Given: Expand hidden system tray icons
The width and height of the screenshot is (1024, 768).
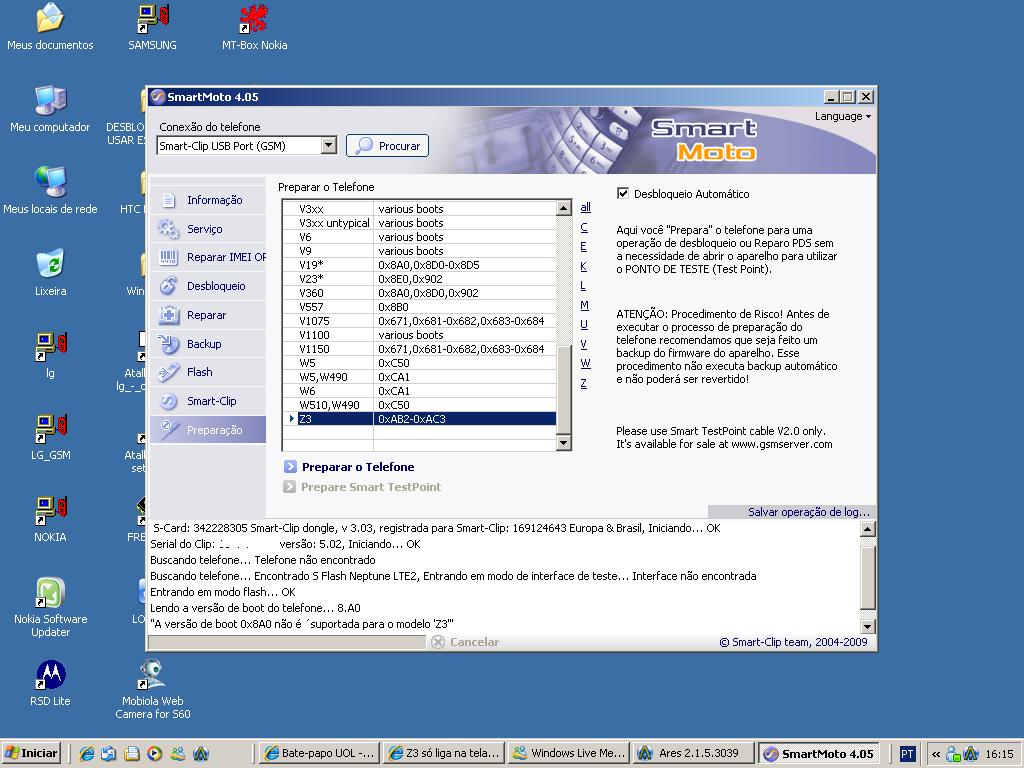Looking at the screenshot, I should (936, 754).
